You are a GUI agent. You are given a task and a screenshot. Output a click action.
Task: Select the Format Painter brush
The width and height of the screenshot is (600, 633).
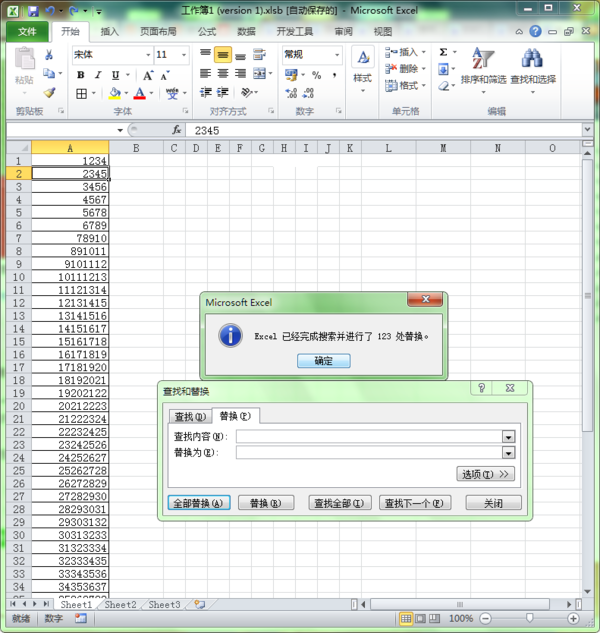[x=49, y=93]
